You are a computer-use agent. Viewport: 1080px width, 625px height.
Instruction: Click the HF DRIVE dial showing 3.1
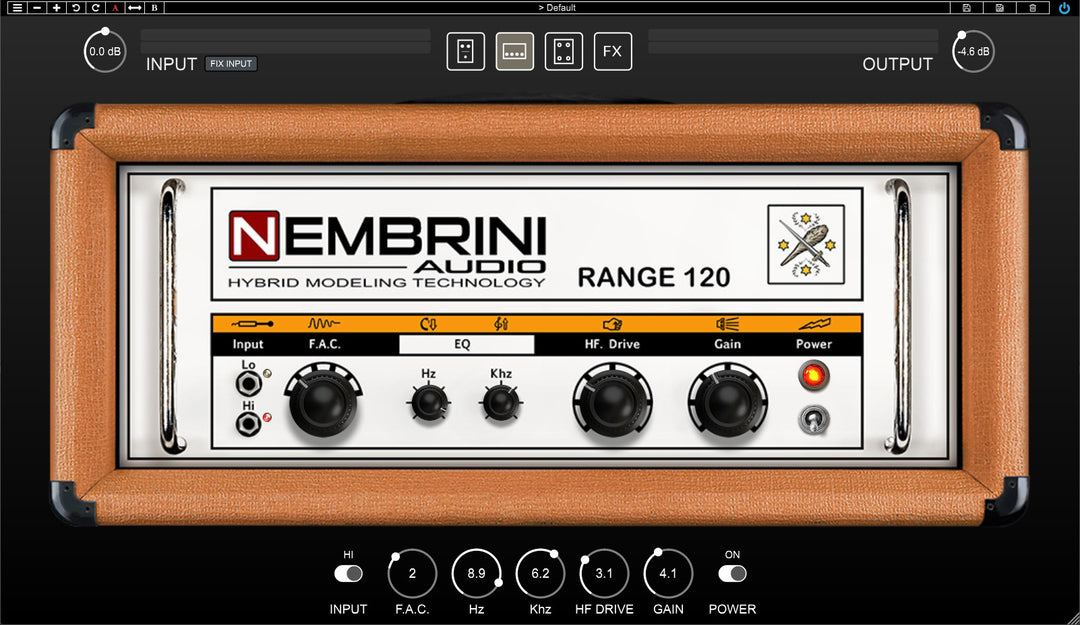(604, 573)
